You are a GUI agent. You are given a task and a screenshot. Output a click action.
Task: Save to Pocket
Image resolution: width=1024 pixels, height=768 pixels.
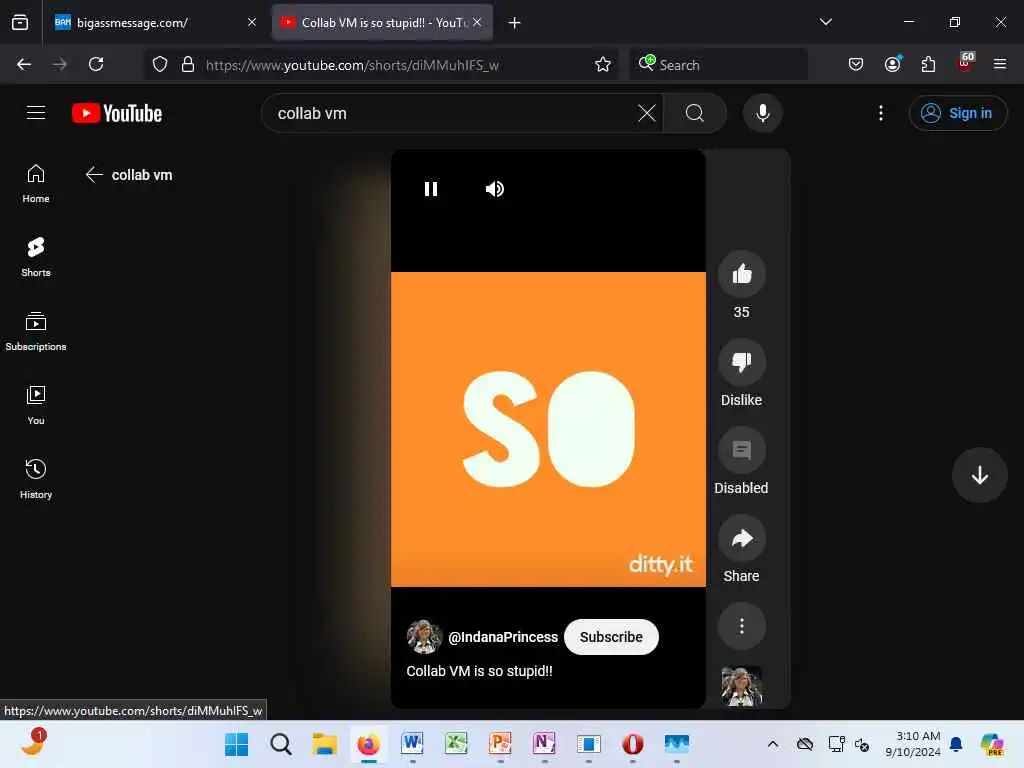(x=856, y=64)
